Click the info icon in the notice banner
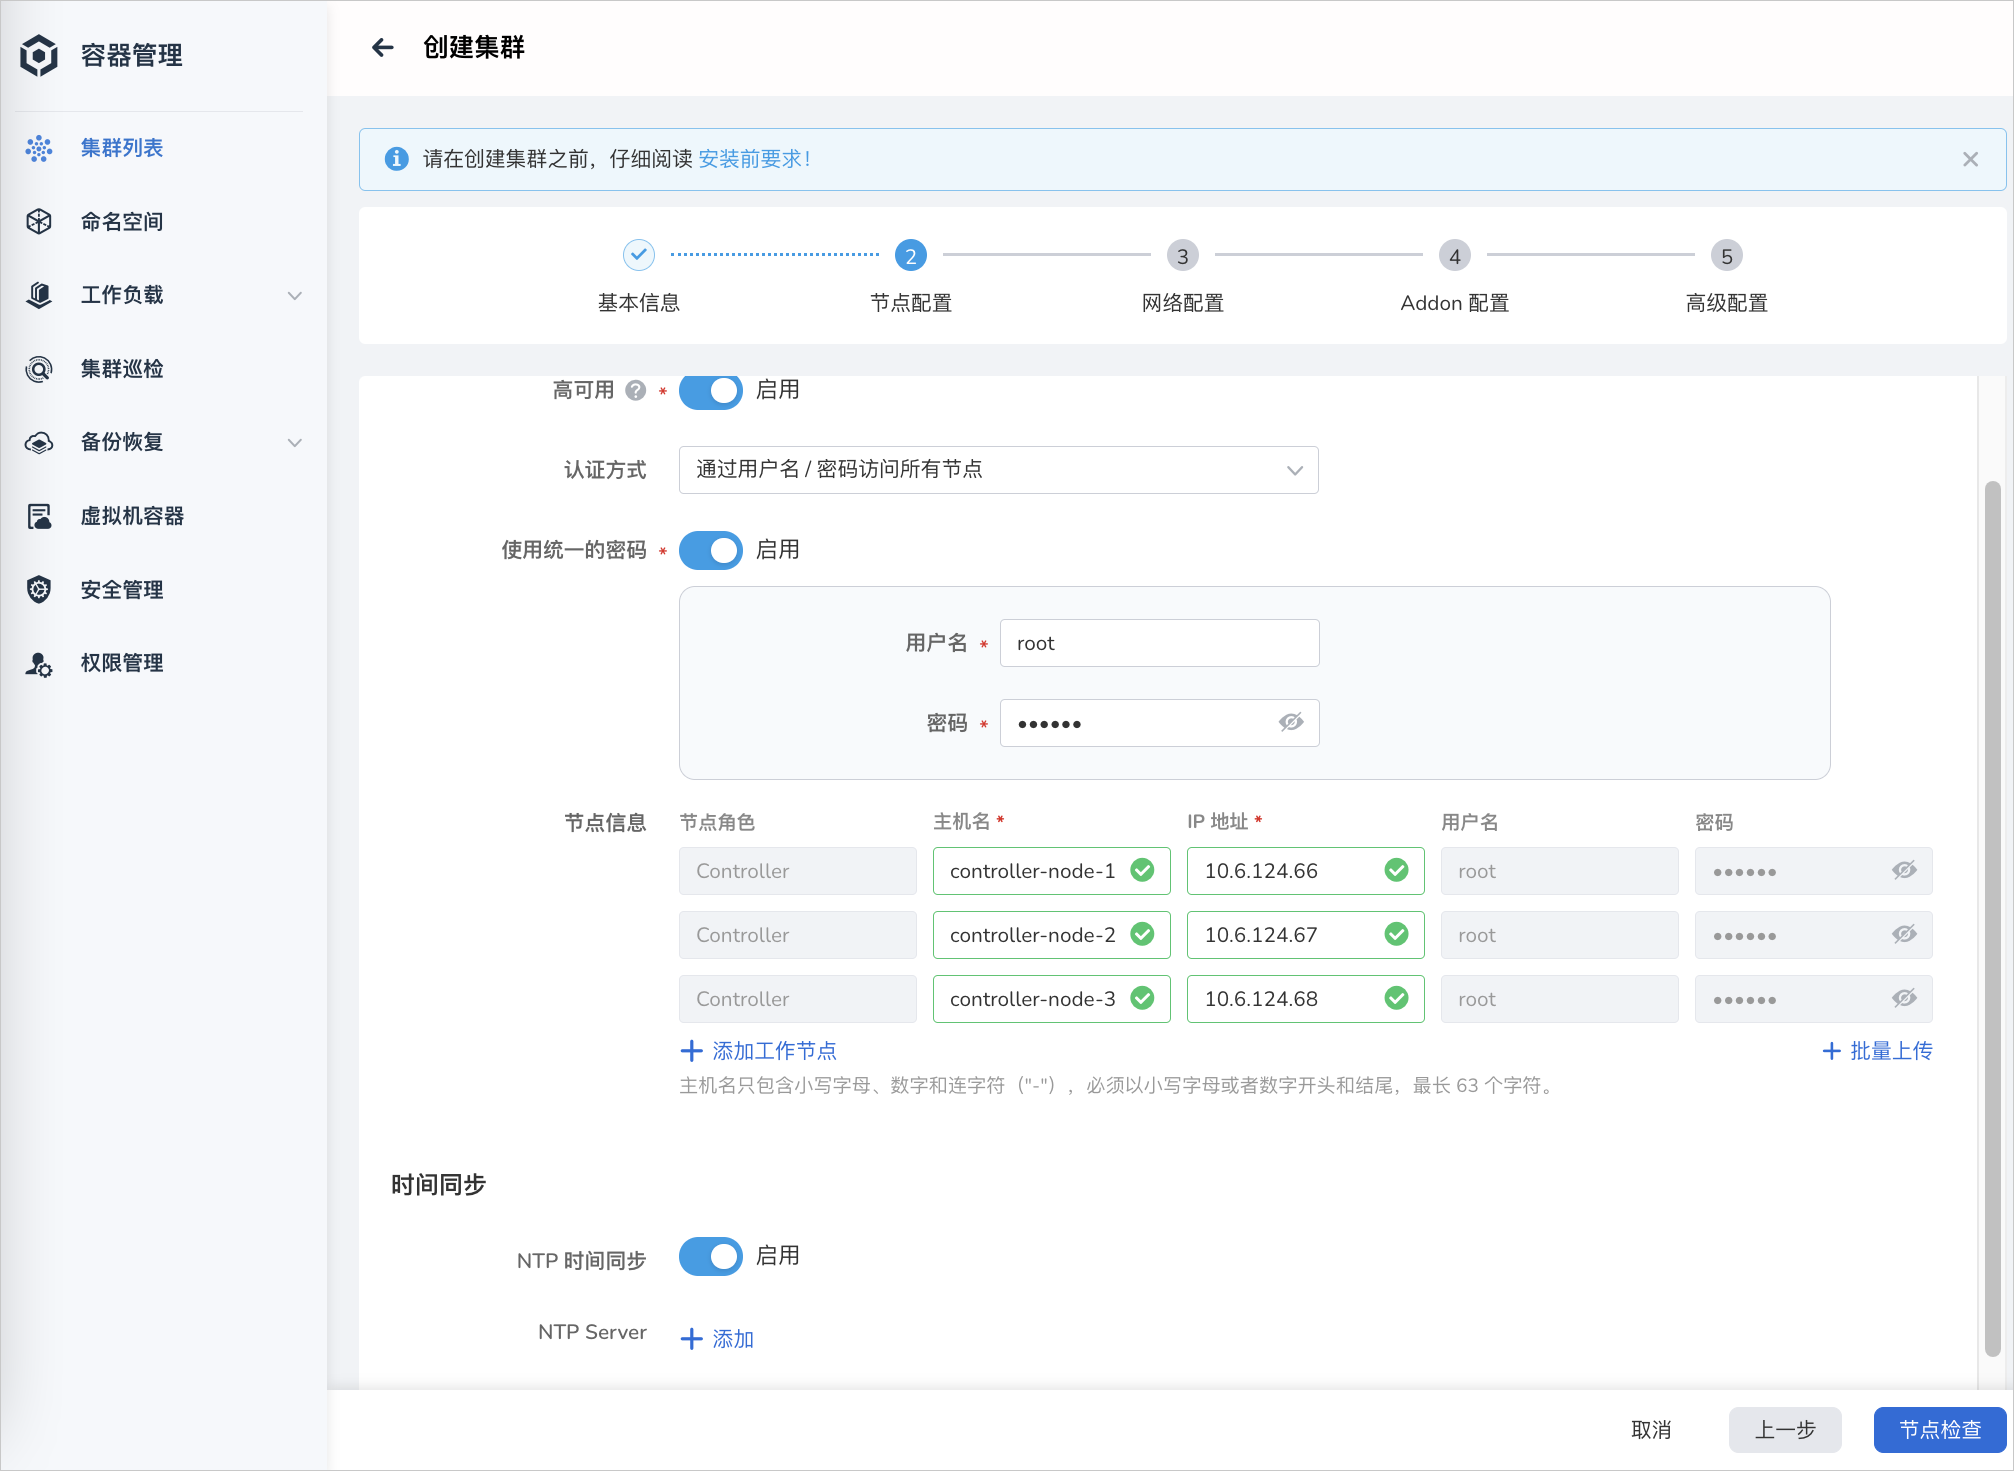 pyautogui.click(x=397, y=159)
